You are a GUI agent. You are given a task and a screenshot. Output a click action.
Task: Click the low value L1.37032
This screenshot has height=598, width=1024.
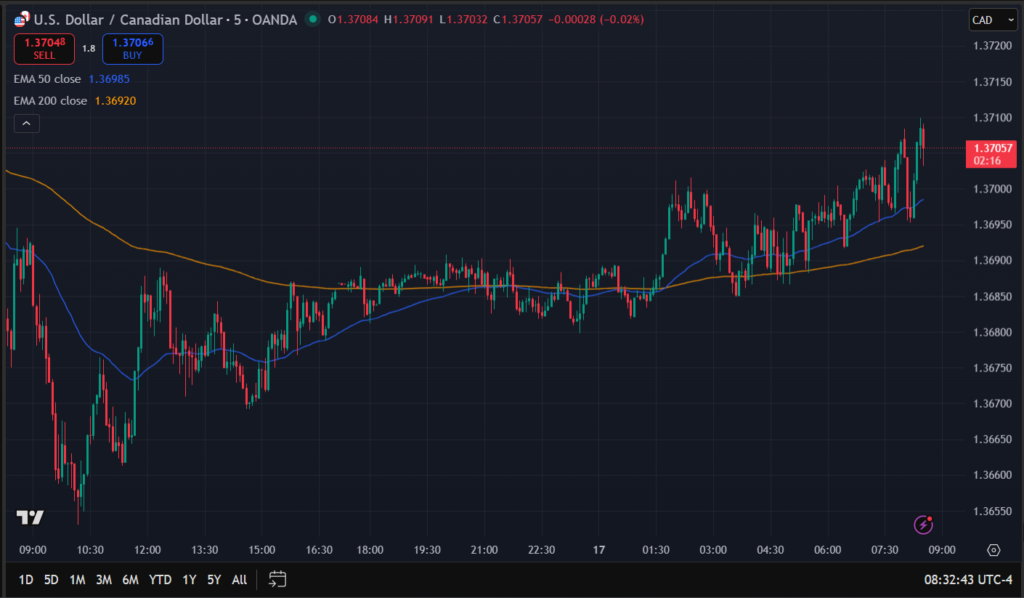click(x=463, y=20)
